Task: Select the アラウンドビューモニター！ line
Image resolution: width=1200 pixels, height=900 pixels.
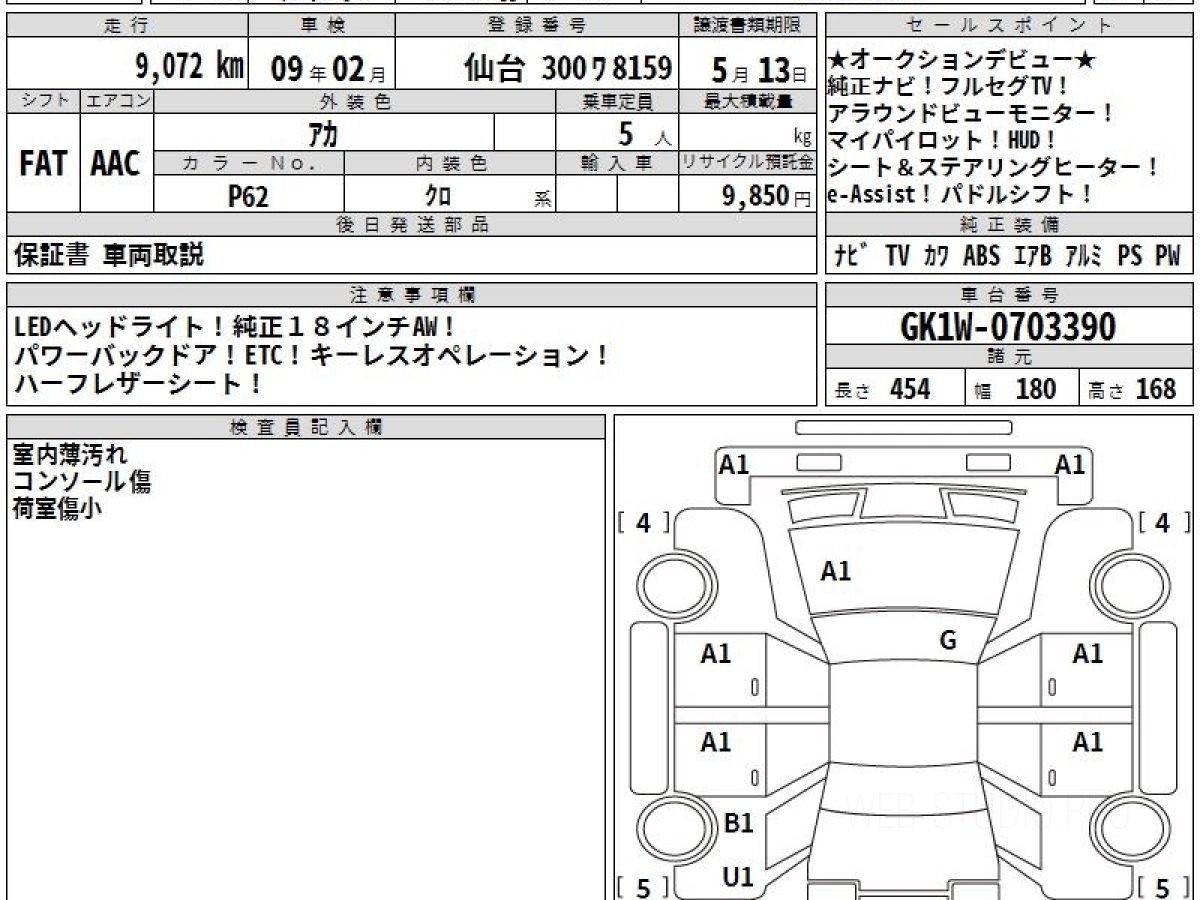Action: pyautogui.click(x=971, y=115)
